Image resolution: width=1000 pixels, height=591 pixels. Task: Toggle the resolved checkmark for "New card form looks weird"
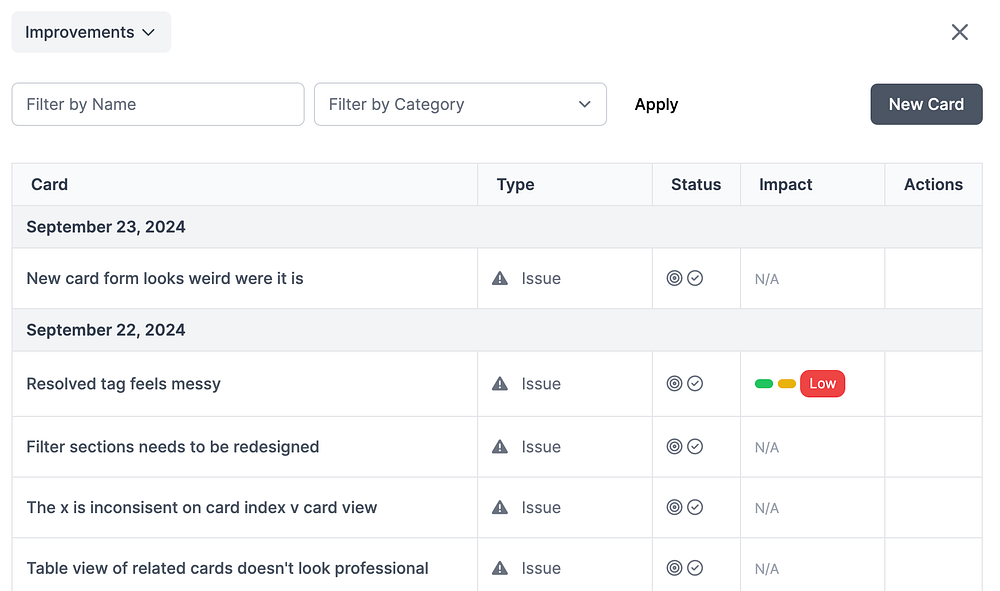(x=695, y=278)
